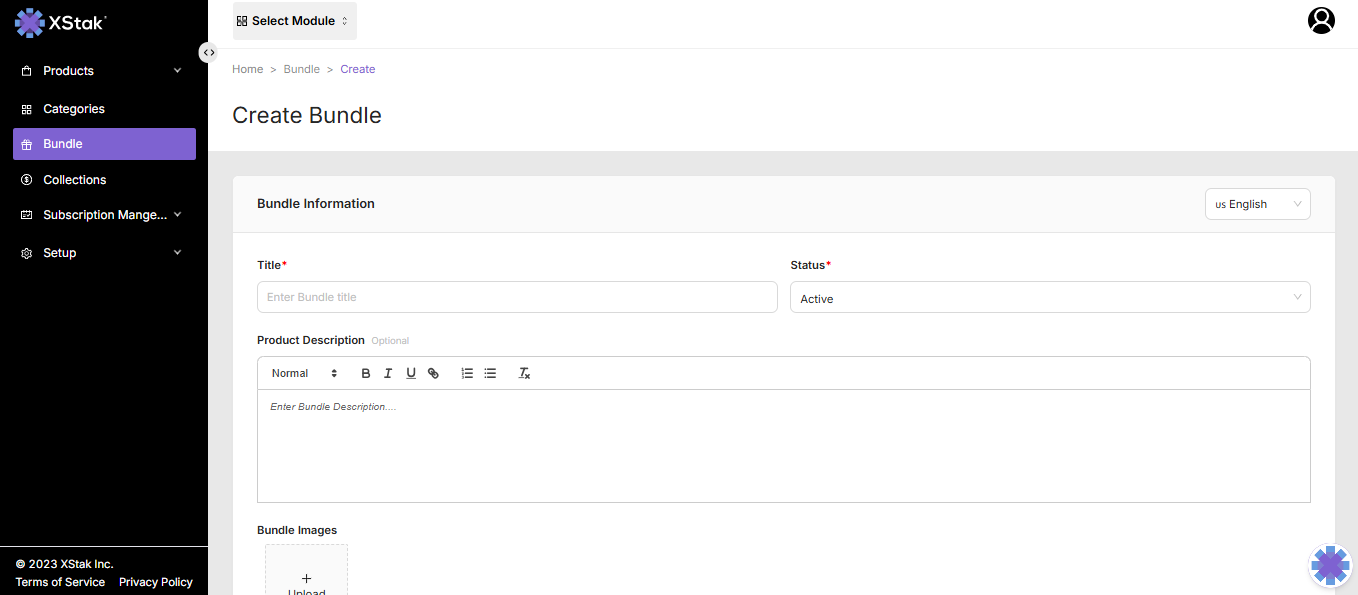Open the Status dropdown showing Active

pyautogui.click(x=1049, y=298)
